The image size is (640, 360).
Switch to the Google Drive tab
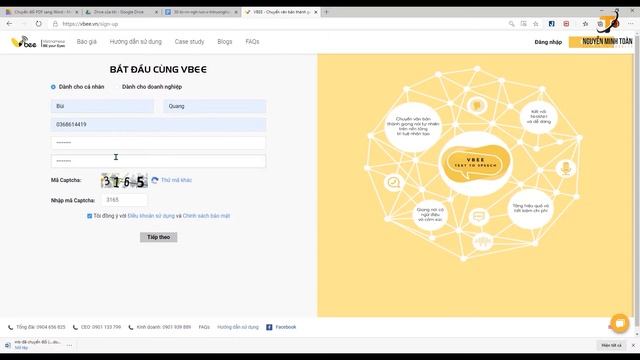point(121,12)
